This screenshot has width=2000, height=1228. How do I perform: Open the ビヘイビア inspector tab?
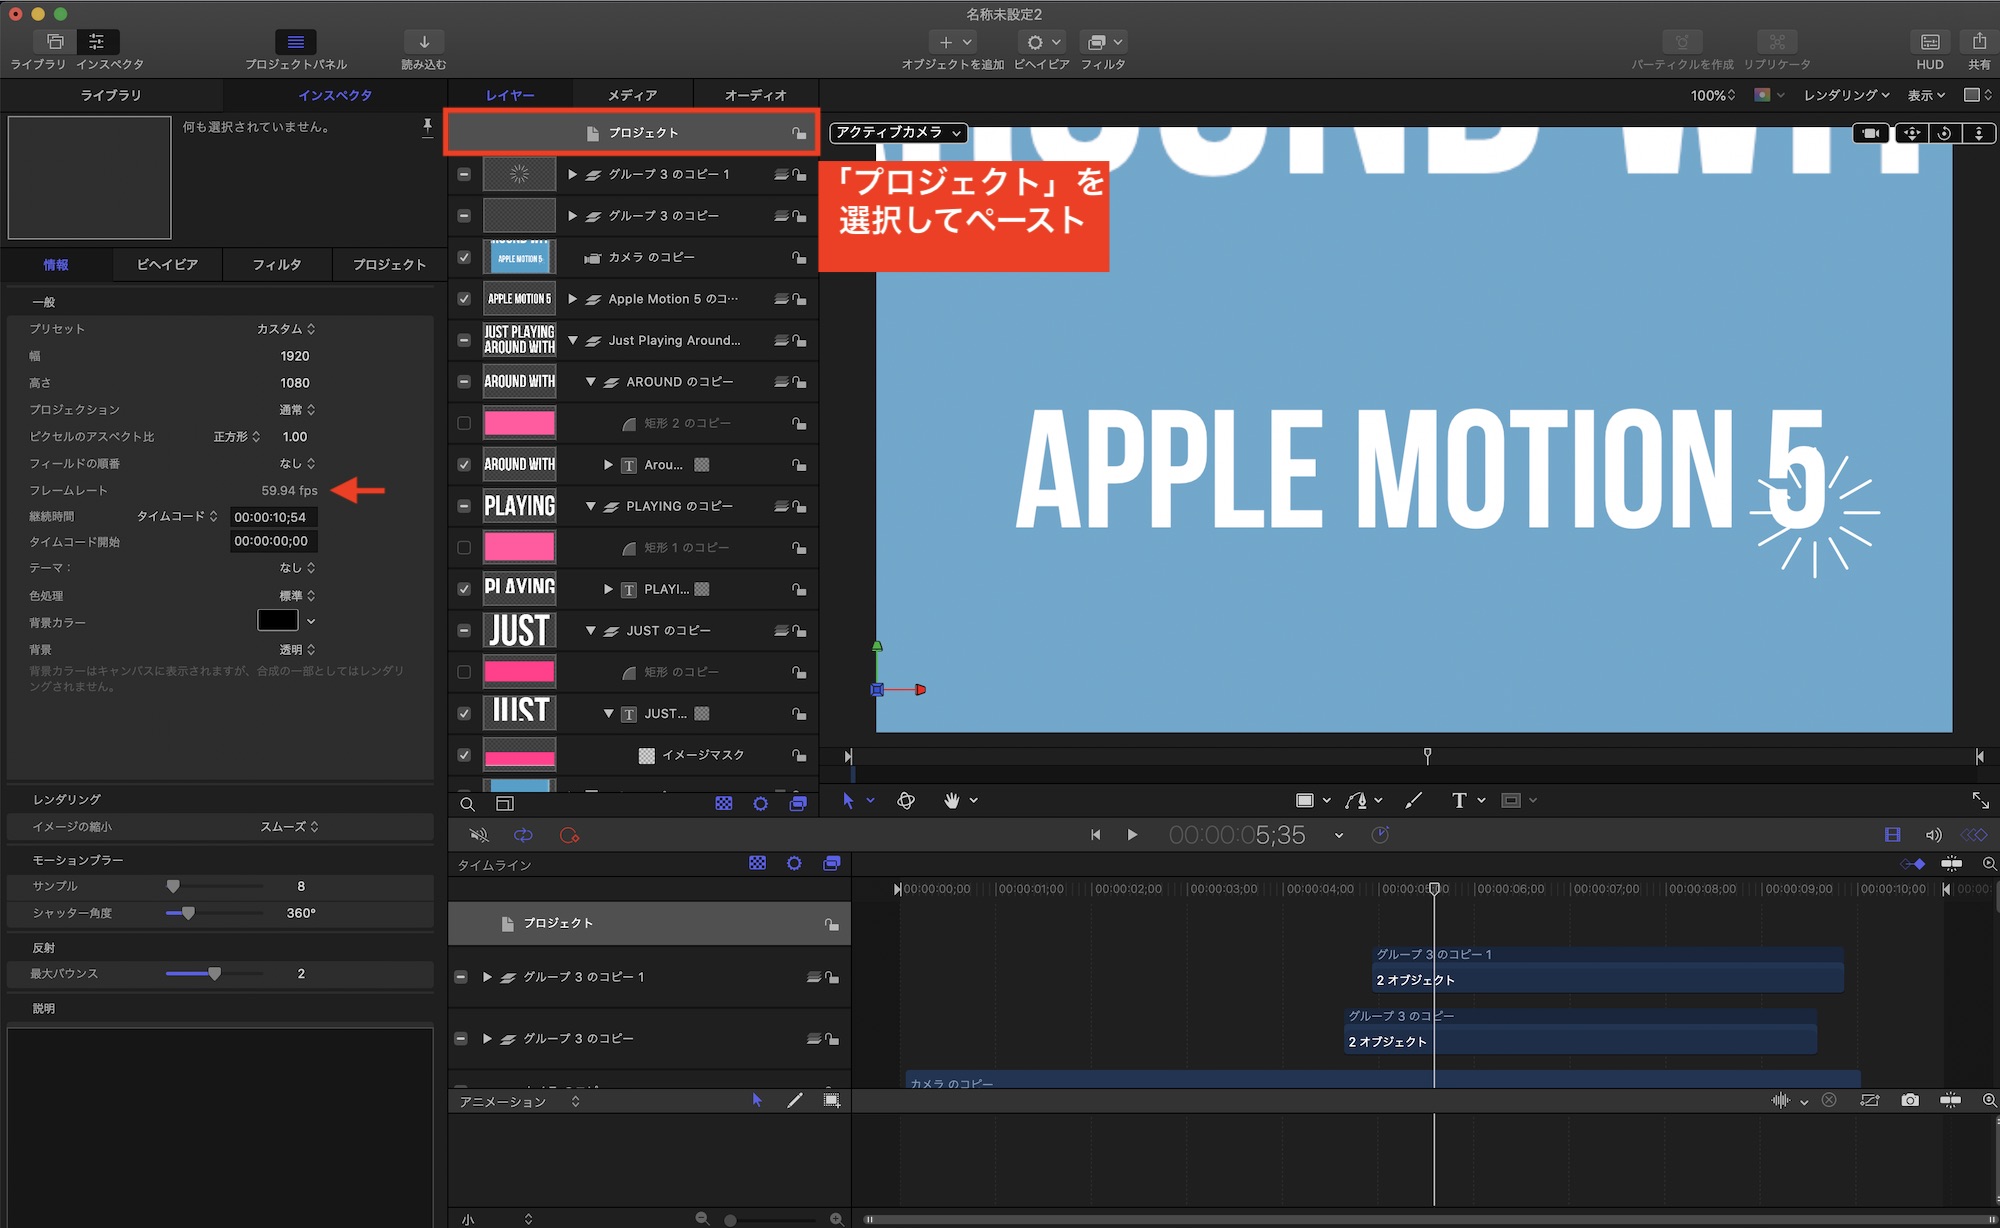coord(167,264)
